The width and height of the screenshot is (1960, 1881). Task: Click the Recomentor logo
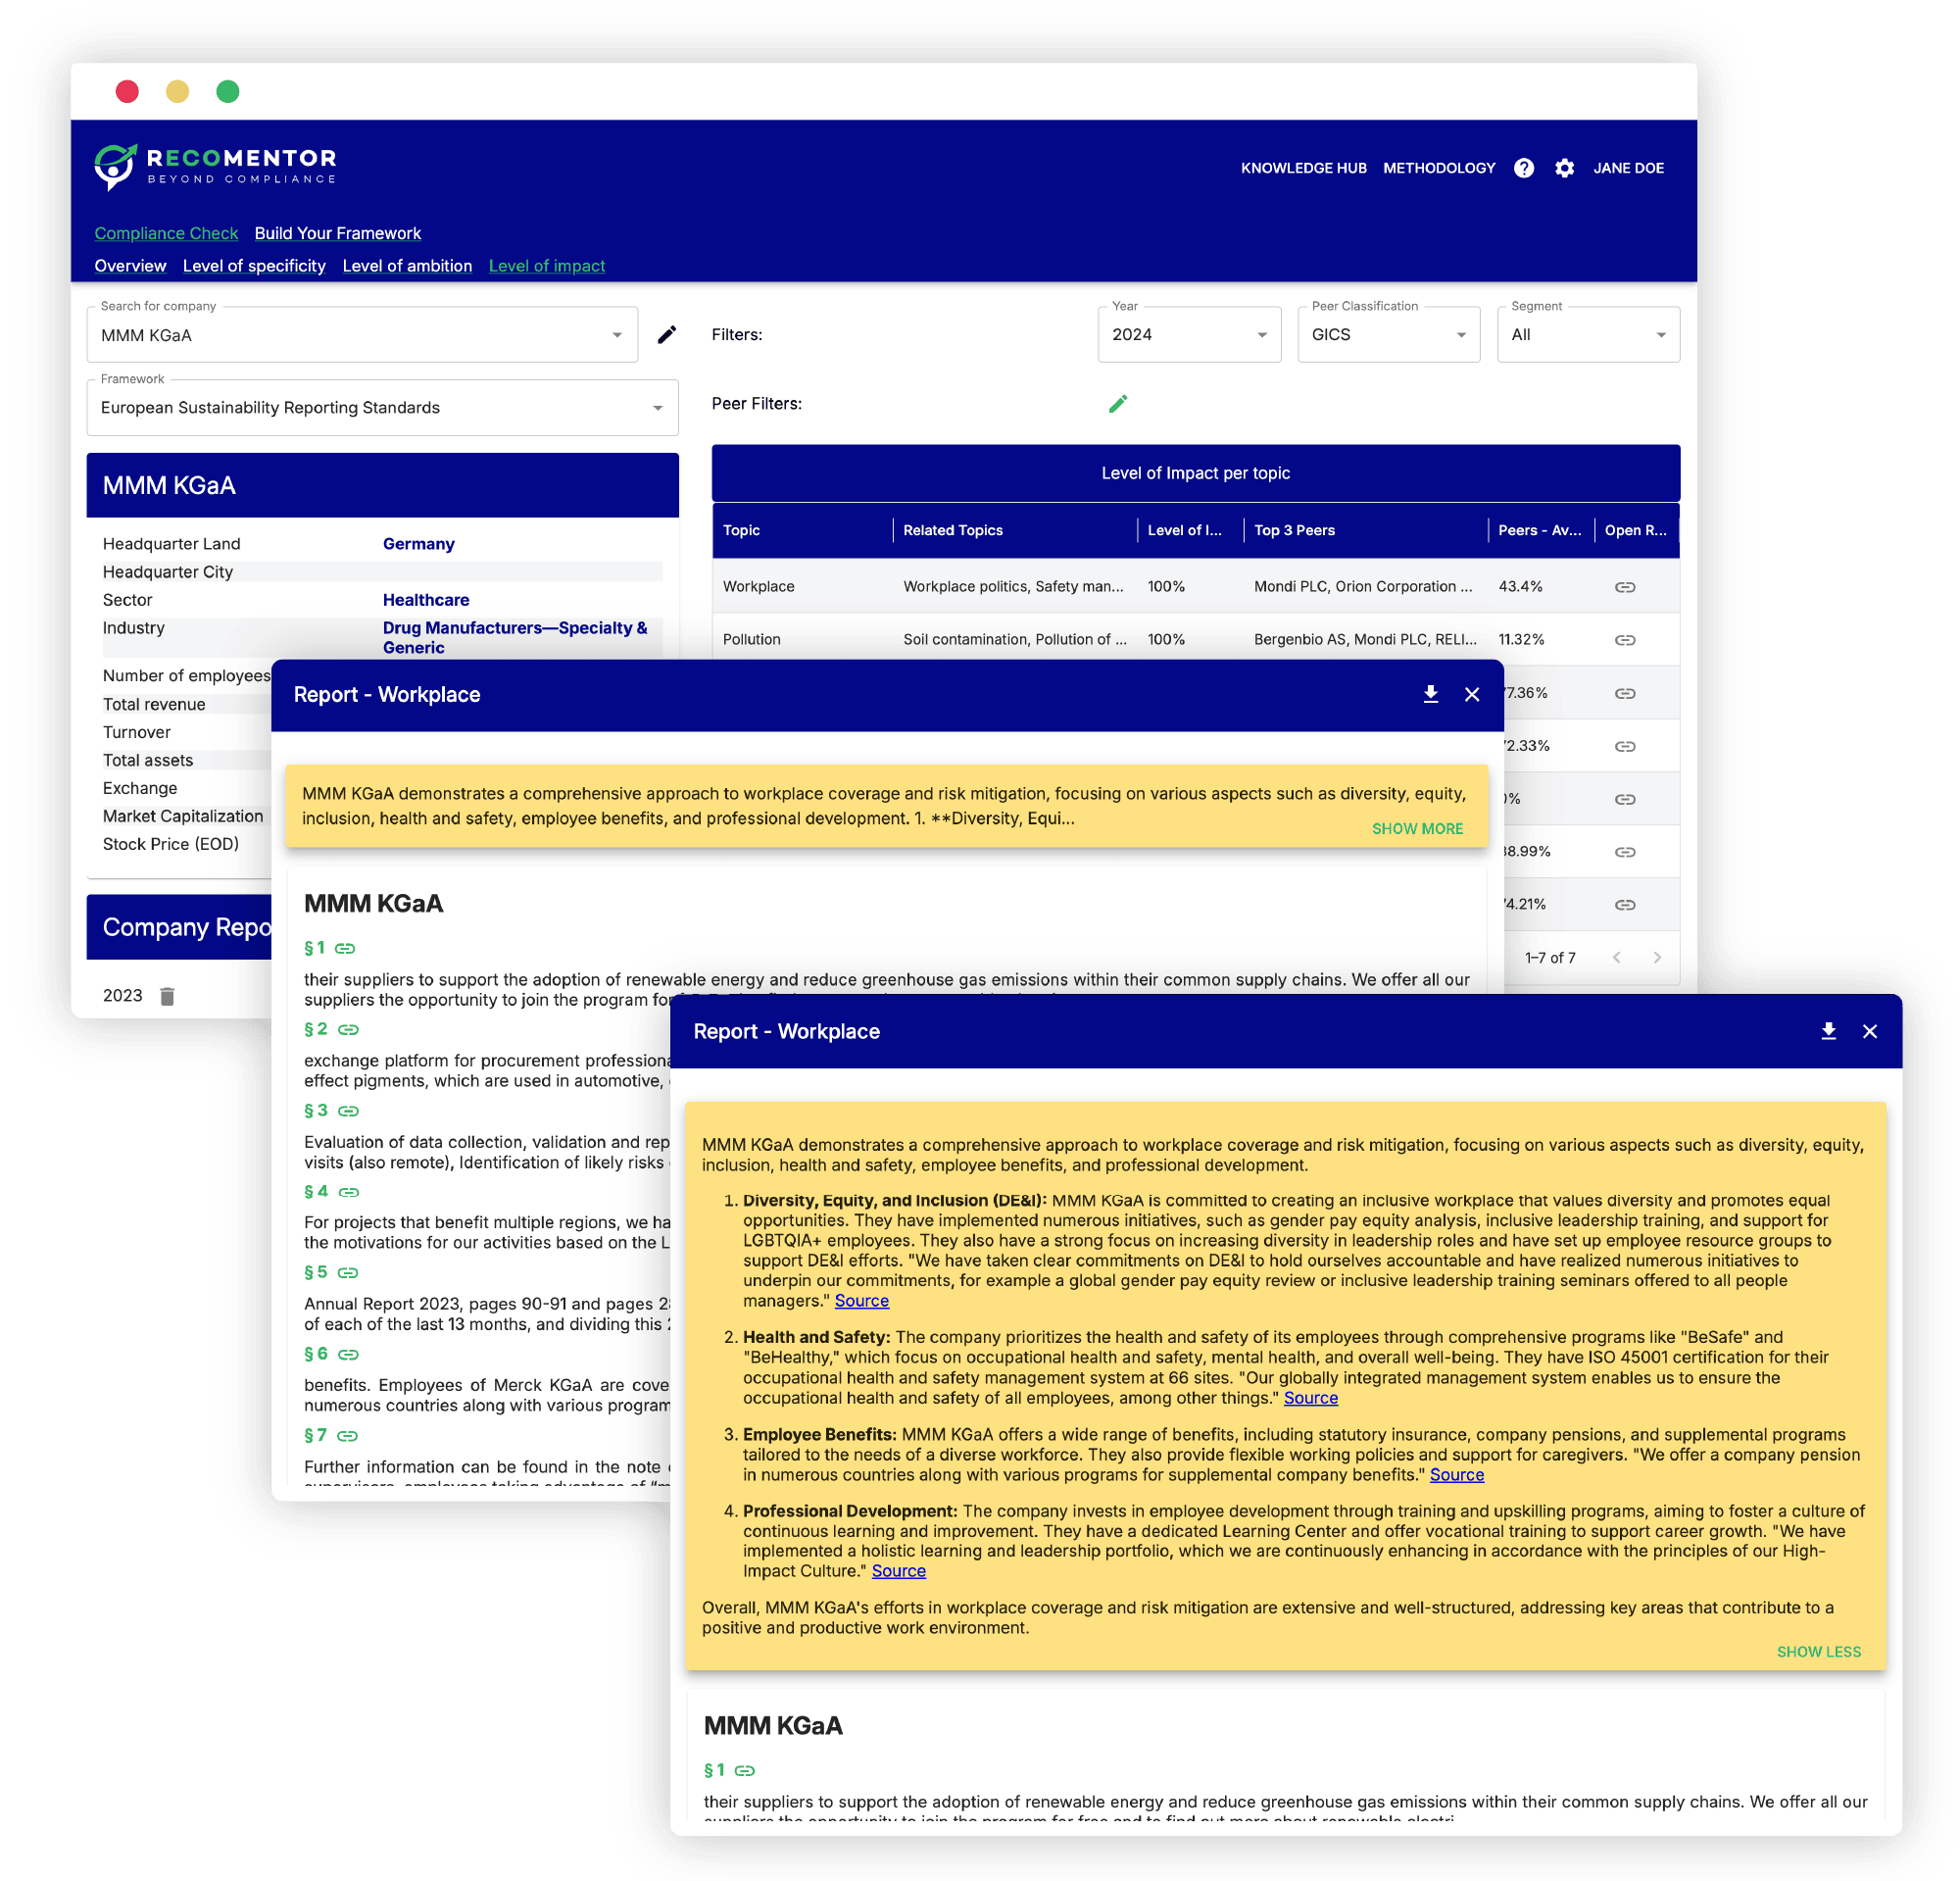click(215, 166)
